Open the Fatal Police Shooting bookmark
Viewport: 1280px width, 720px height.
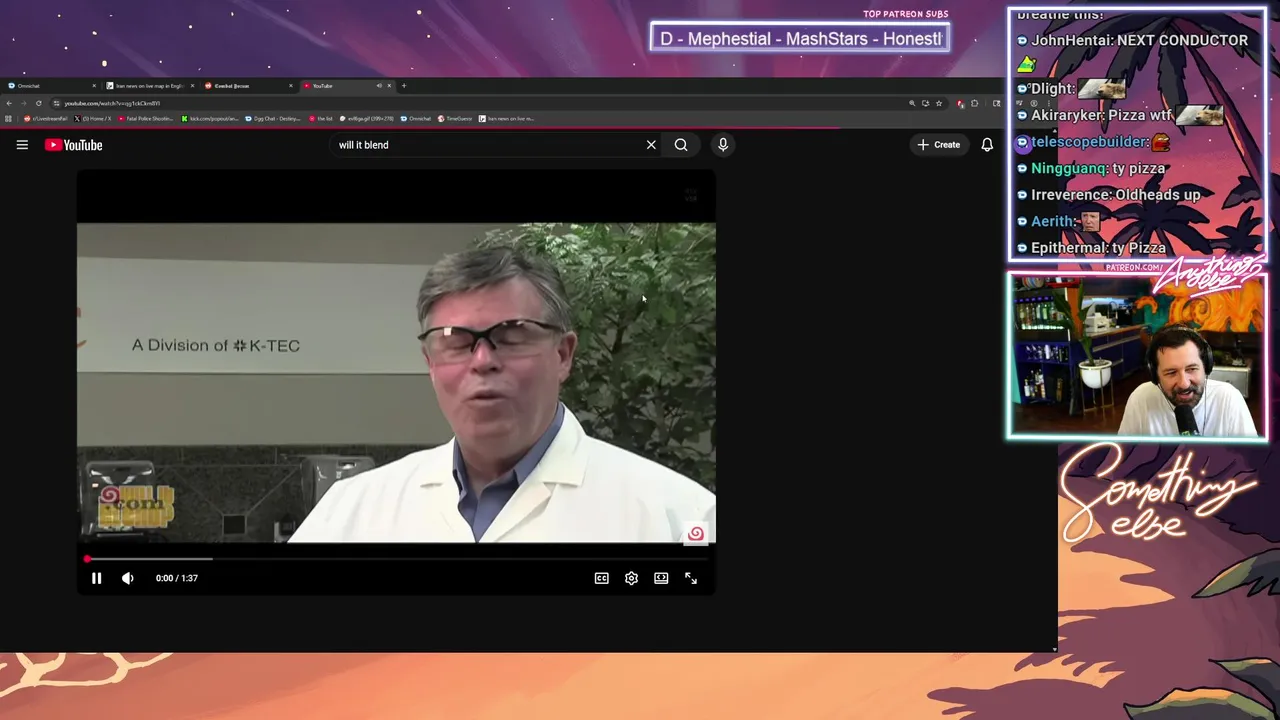[145, 119]
